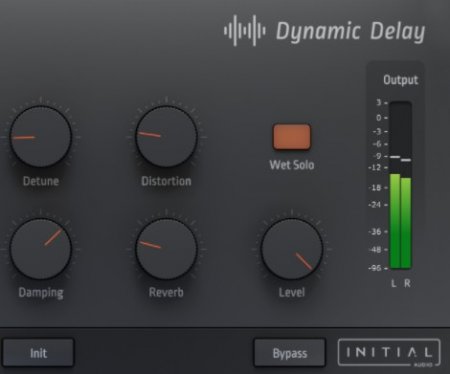This screenshot has height=374, width=450.
Task: Click the -24 mark on output scale
Action: (x=374, y=204)
